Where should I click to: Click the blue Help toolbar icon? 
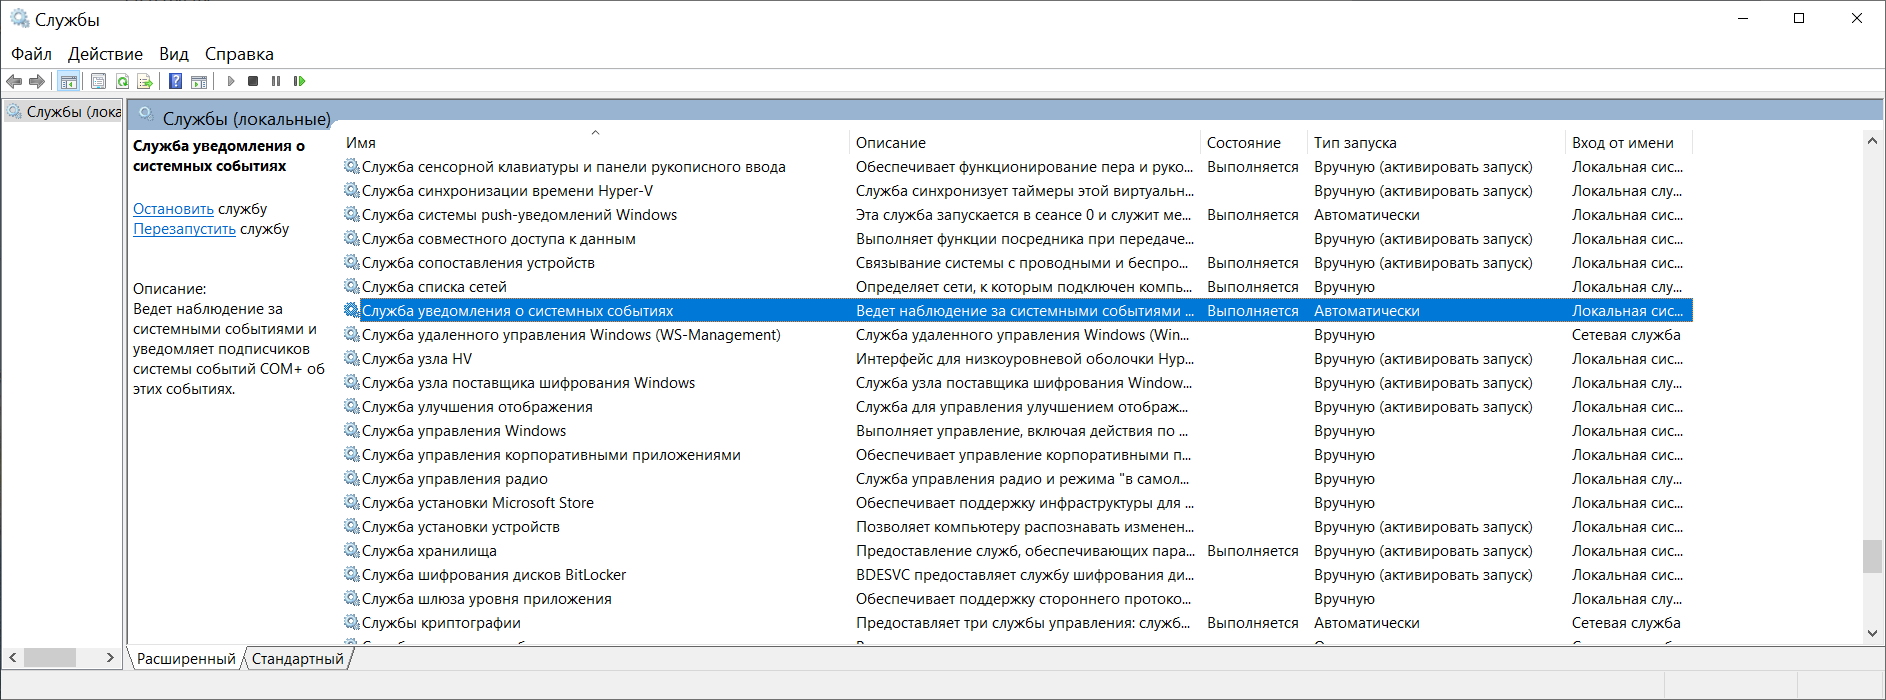(175, 81)
